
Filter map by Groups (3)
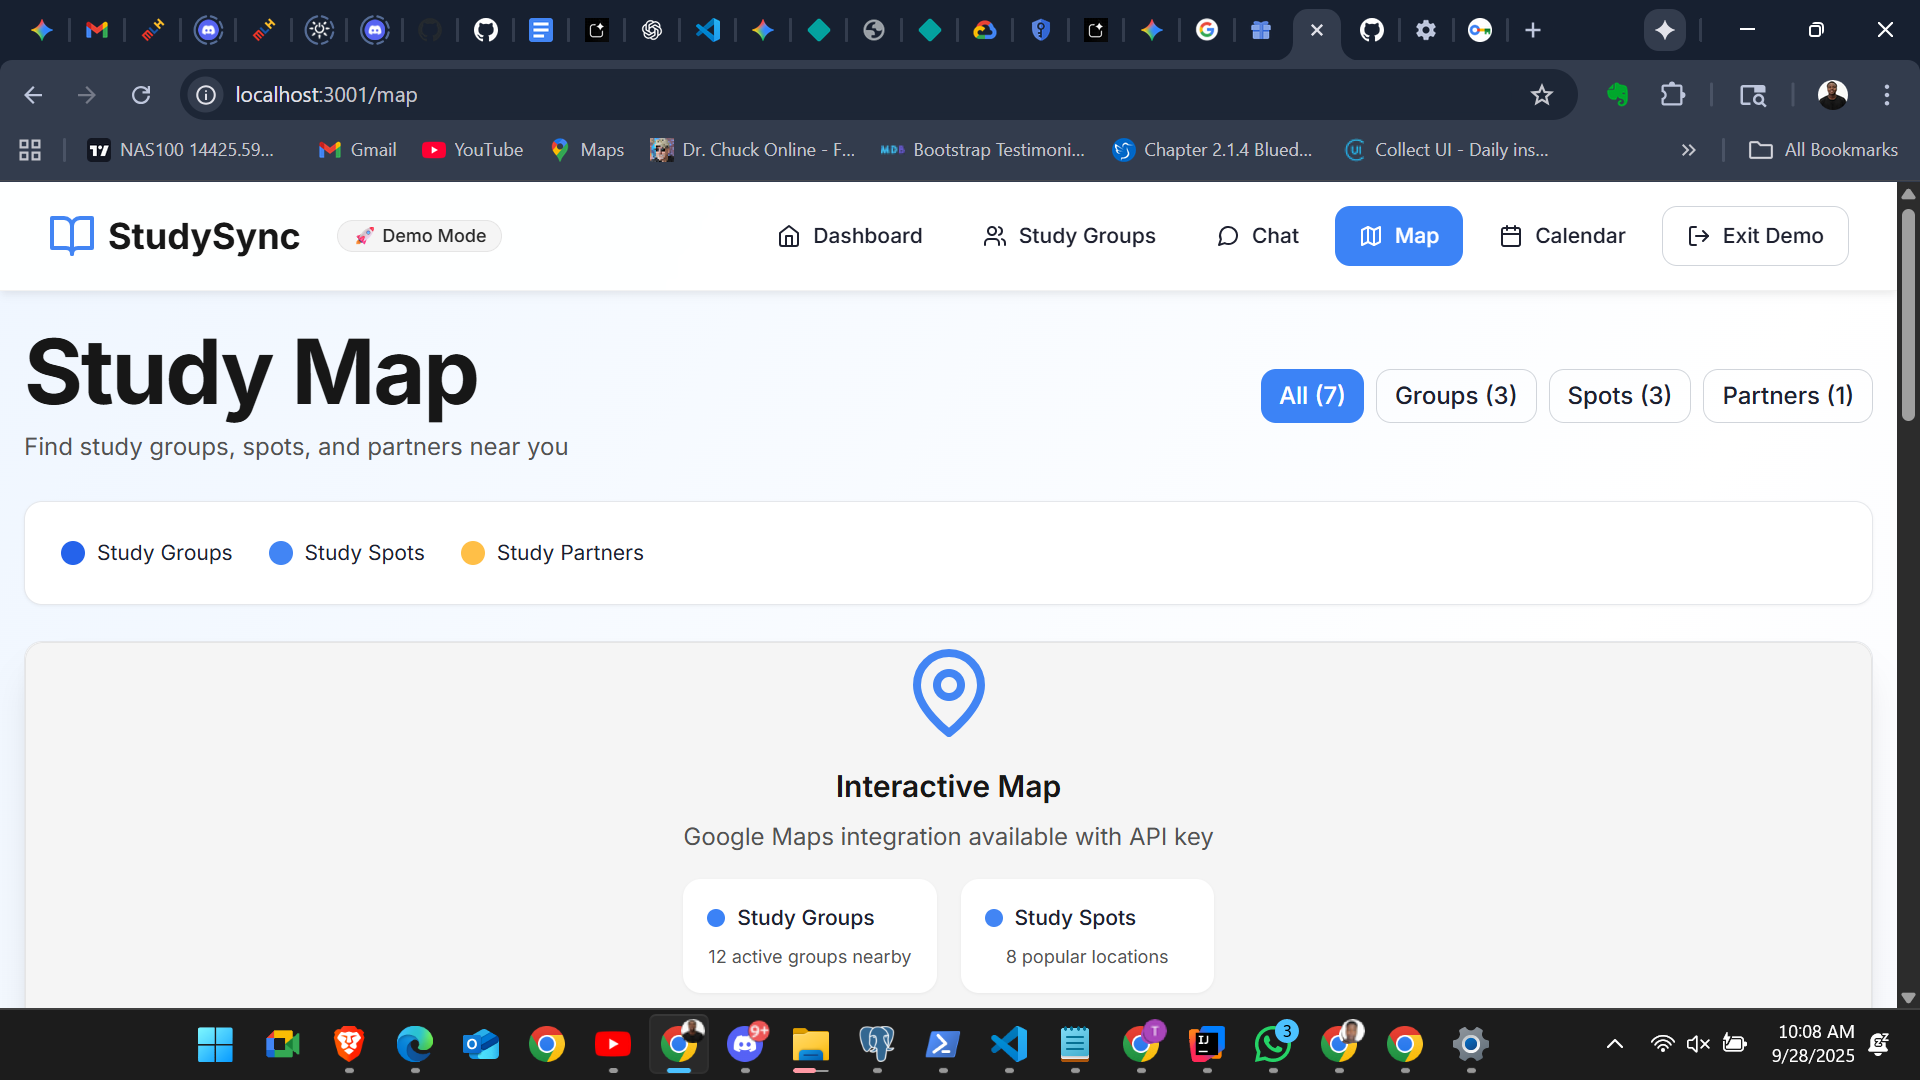1455,396
